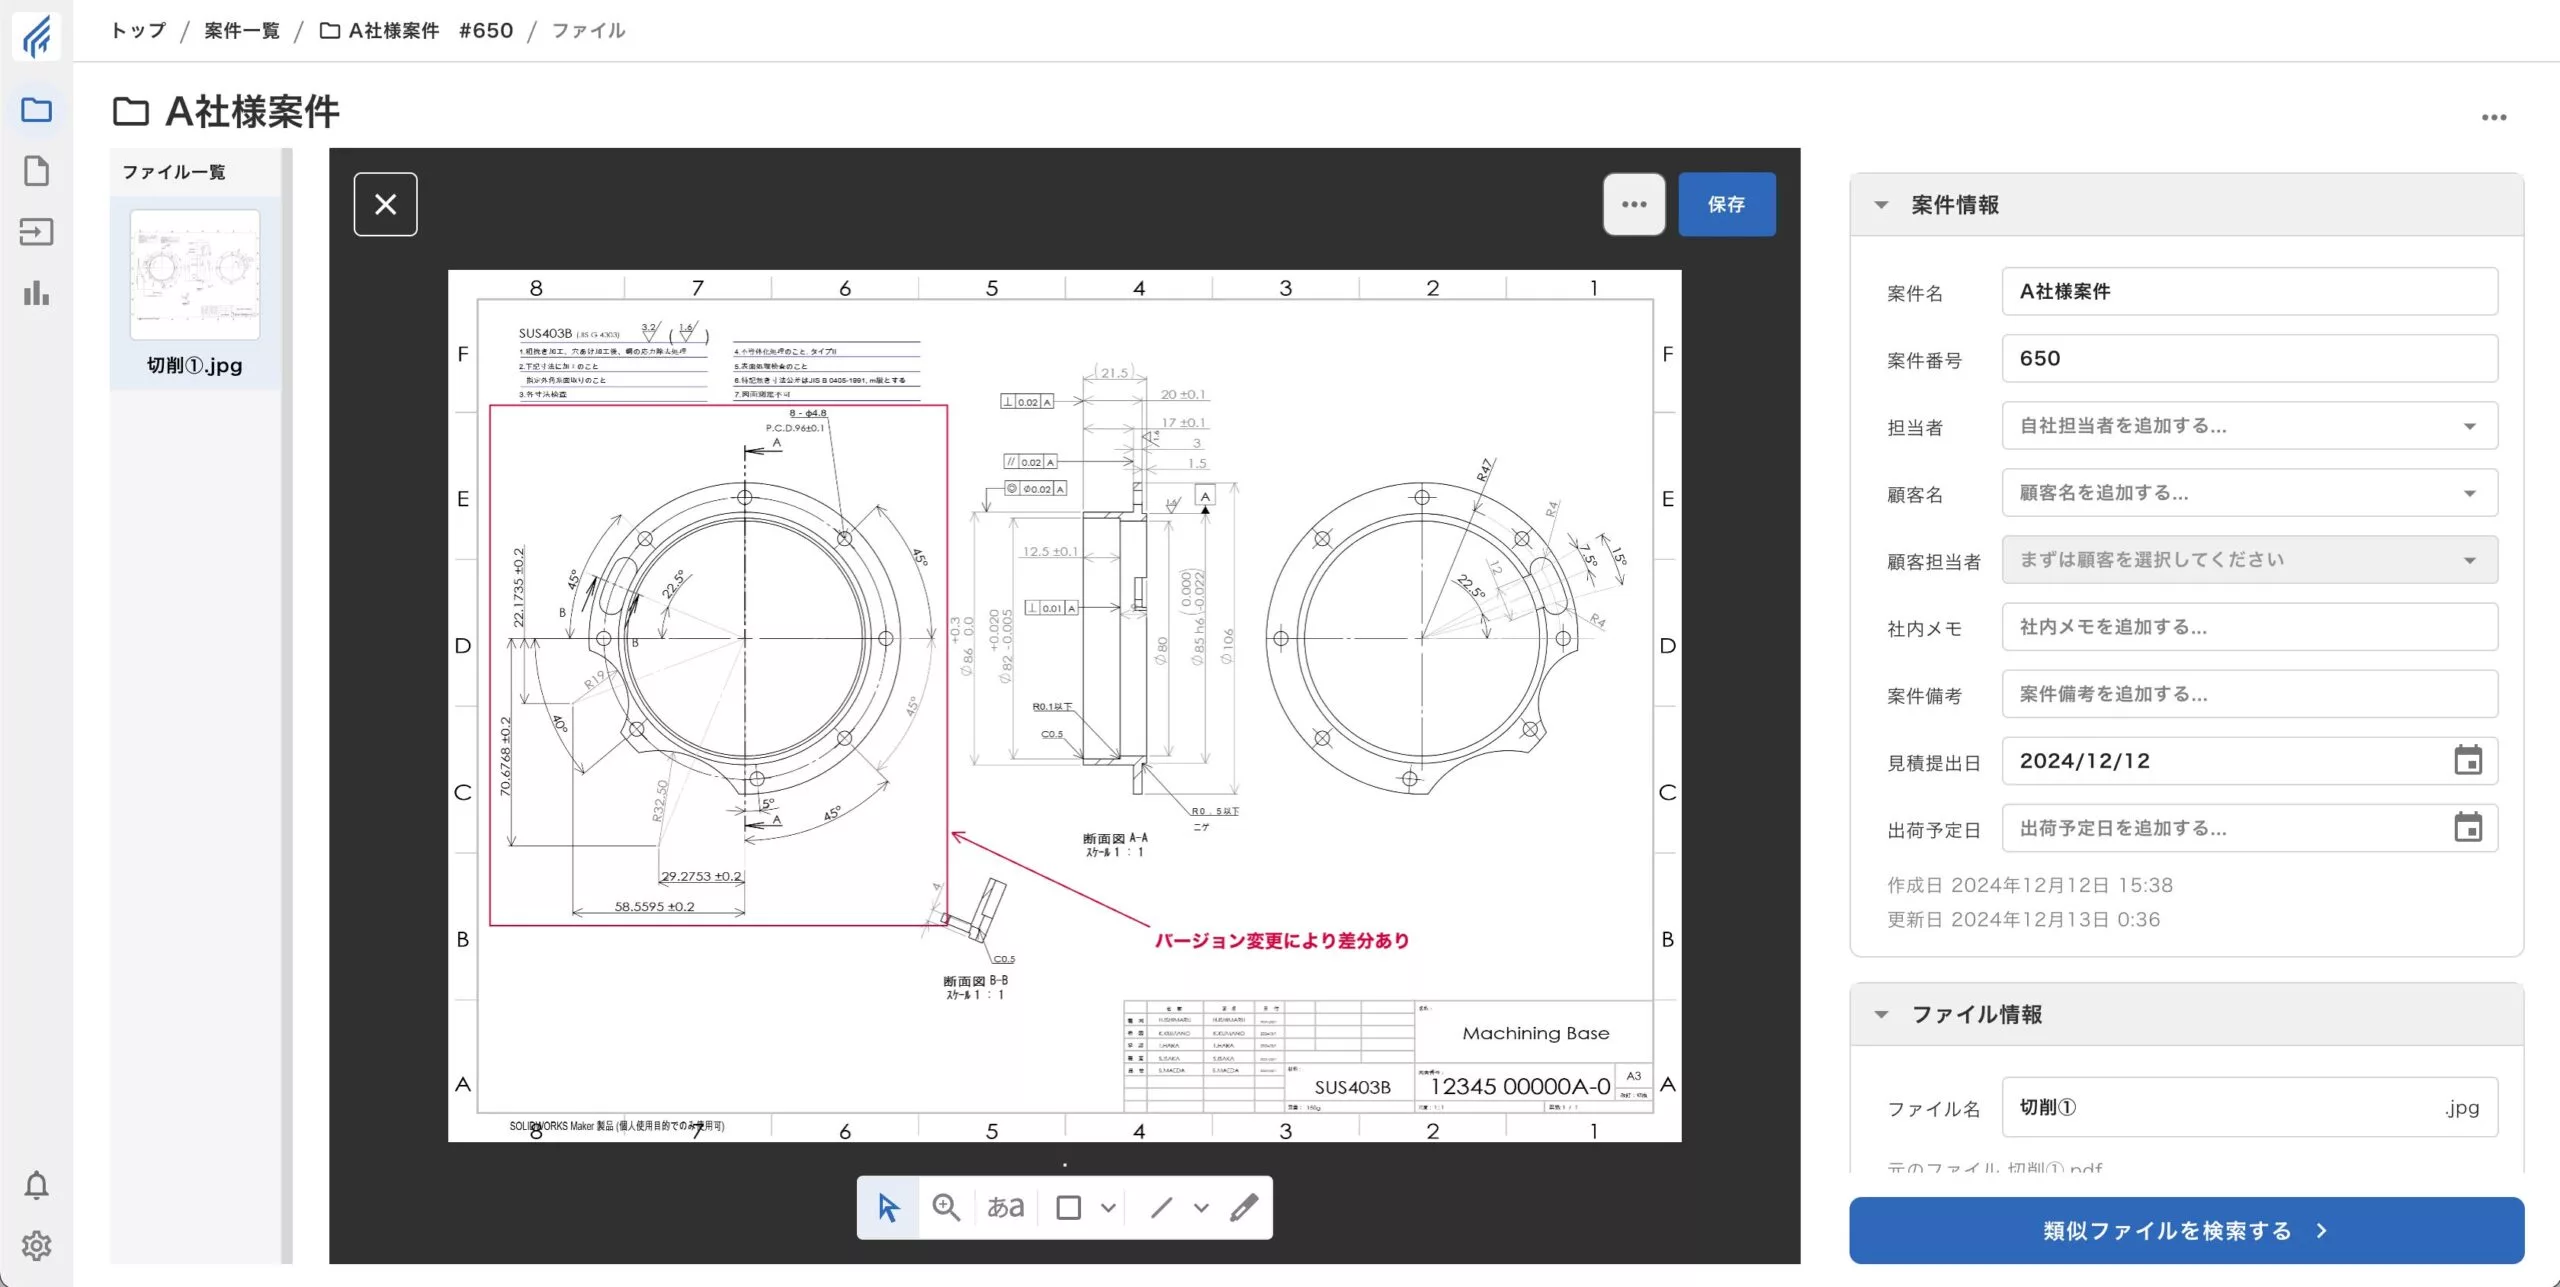The width and height of the screenshot is (2560, 1287).
Task: Collapse the ファイル情報 section
Action: pyautogui.click(x=1881, y=1014)
